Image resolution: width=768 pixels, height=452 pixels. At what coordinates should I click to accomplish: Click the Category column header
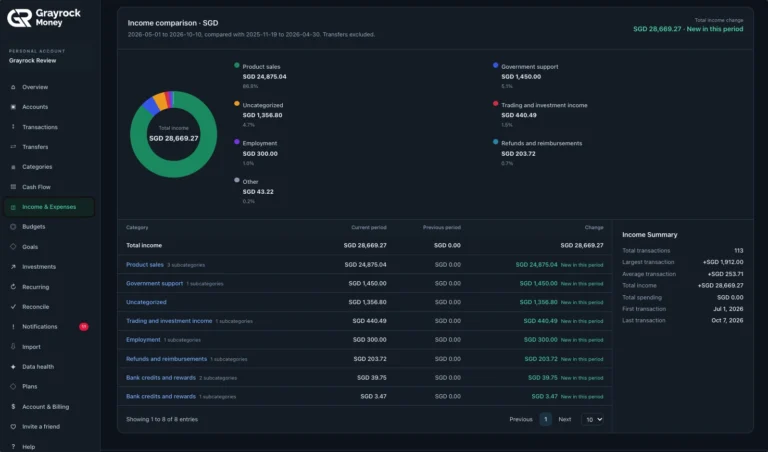pyautogui.click(x=137, y=227)
